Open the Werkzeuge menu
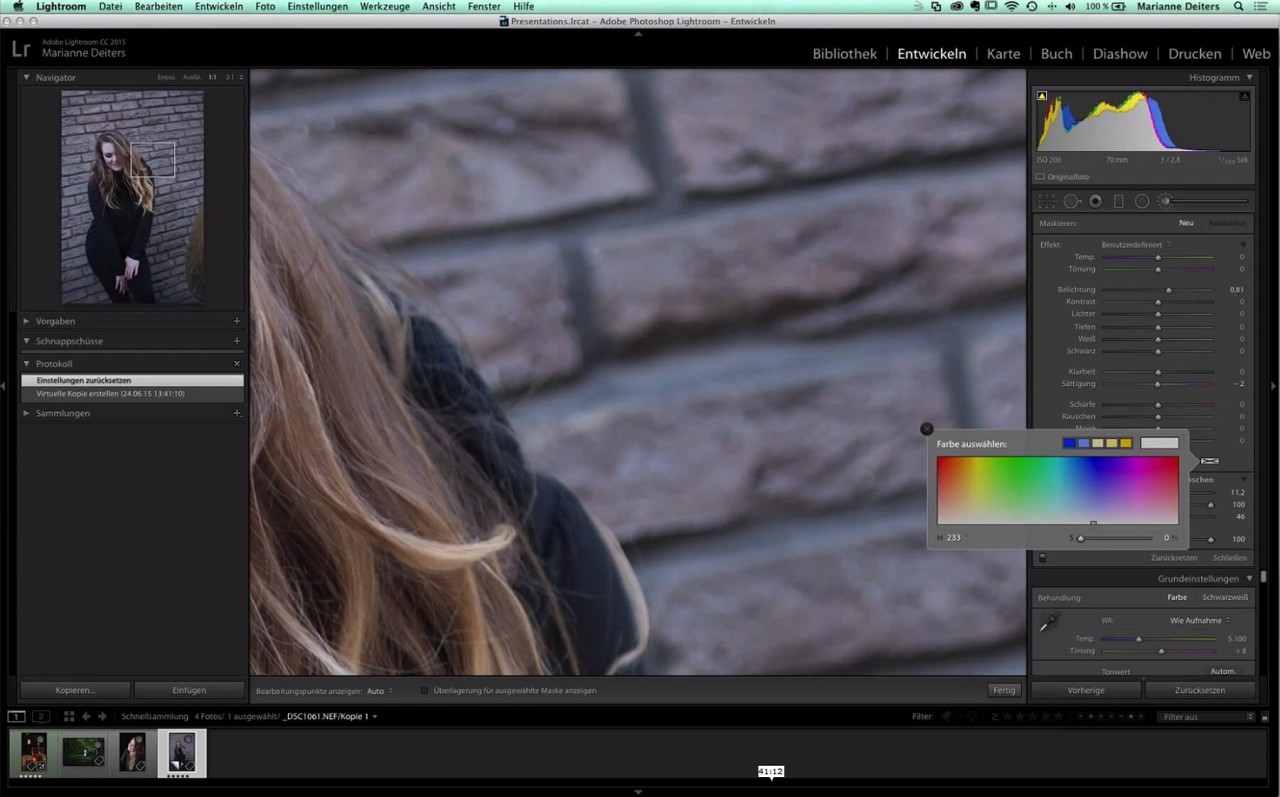Screen dimensions: 1280x797 (385, 6)
